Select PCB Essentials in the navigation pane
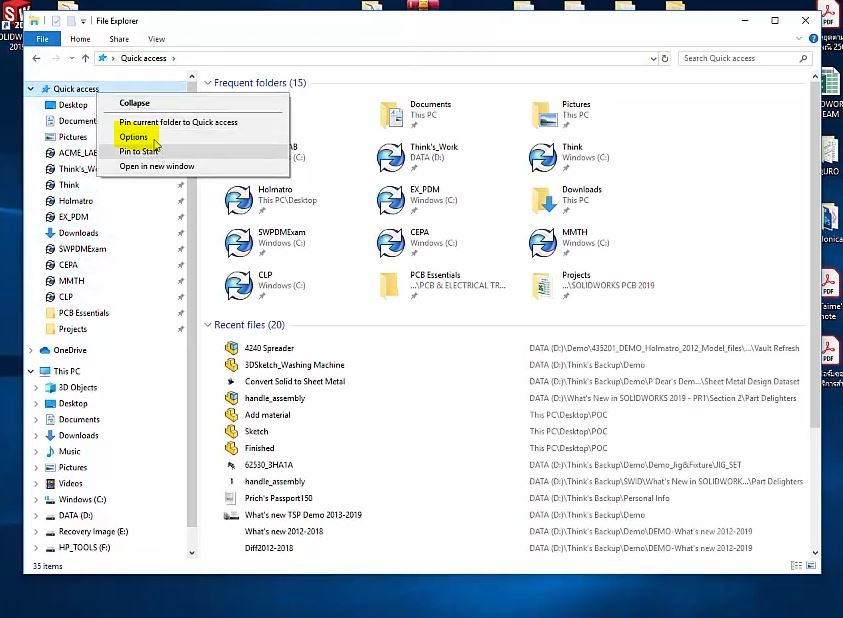Image resolution: width=843 pixels, height=618 pixels. [x=83, y=312]
